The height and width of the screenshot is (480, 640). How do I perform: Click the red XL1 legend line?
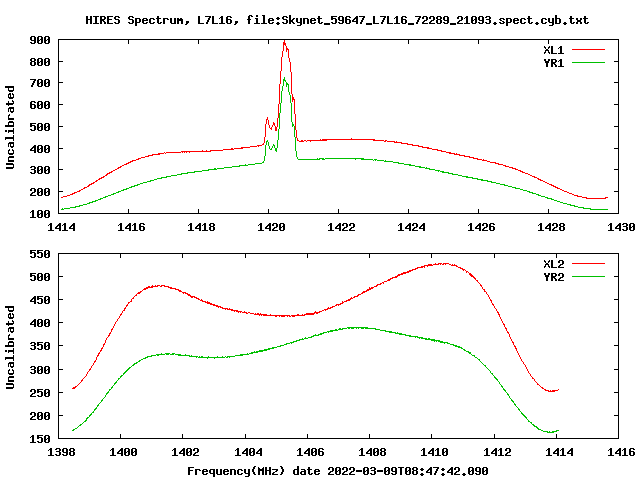588,50
